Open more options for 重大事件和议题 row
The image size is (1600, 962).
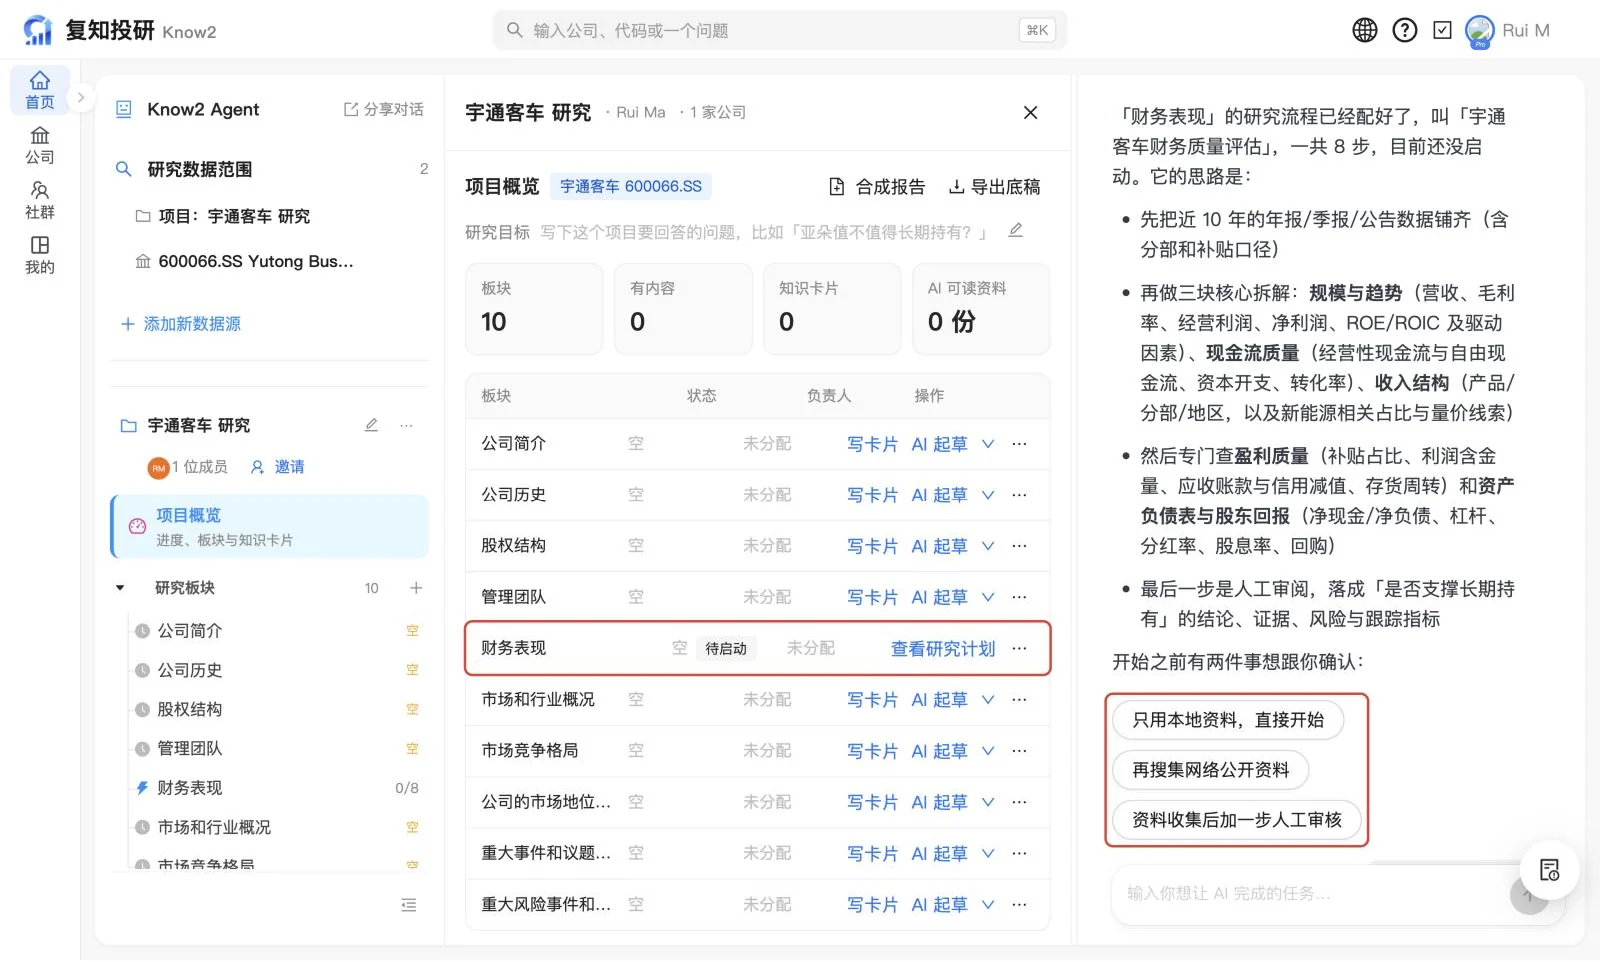coord(1019,853)
